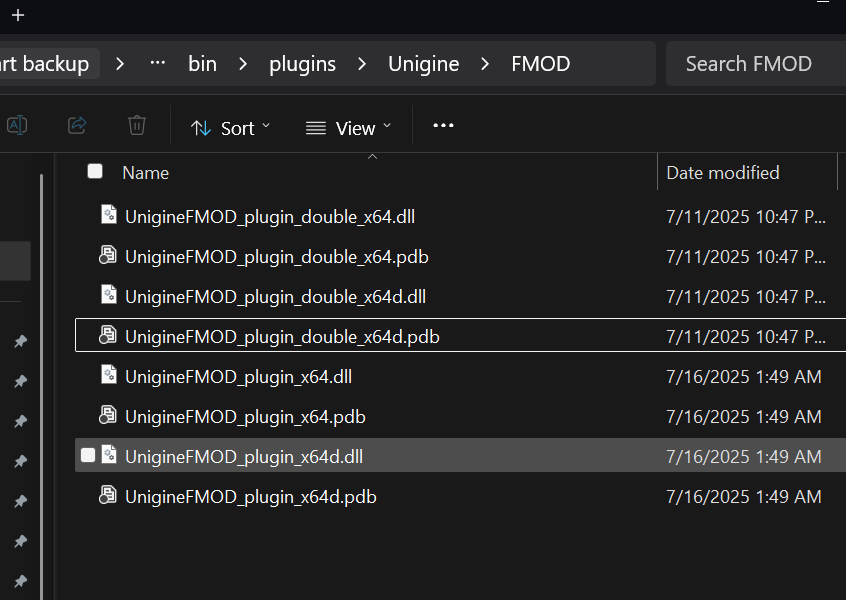This screenshot has width=846, height=600.
Task: Click the Delete trash icon
Action: click(x=137, y=126)
